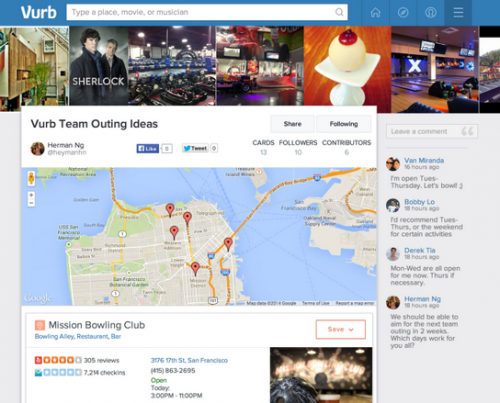500x403 pixels.
Task: Toggle the Following button
Action: point(344,124)
